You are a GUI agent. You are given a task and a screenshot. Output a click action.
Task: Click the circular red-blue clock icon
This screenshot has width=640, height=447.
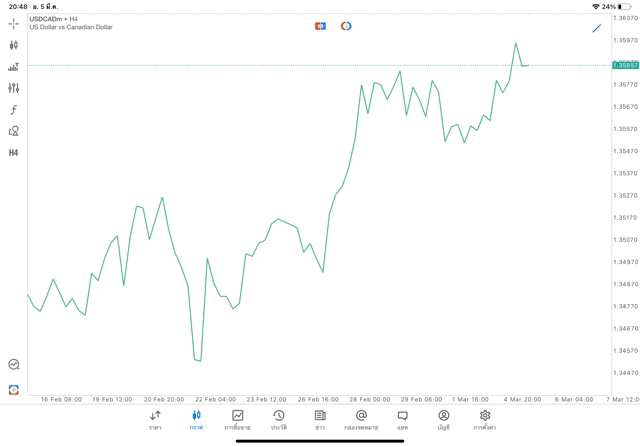click(x=346, y=26)
